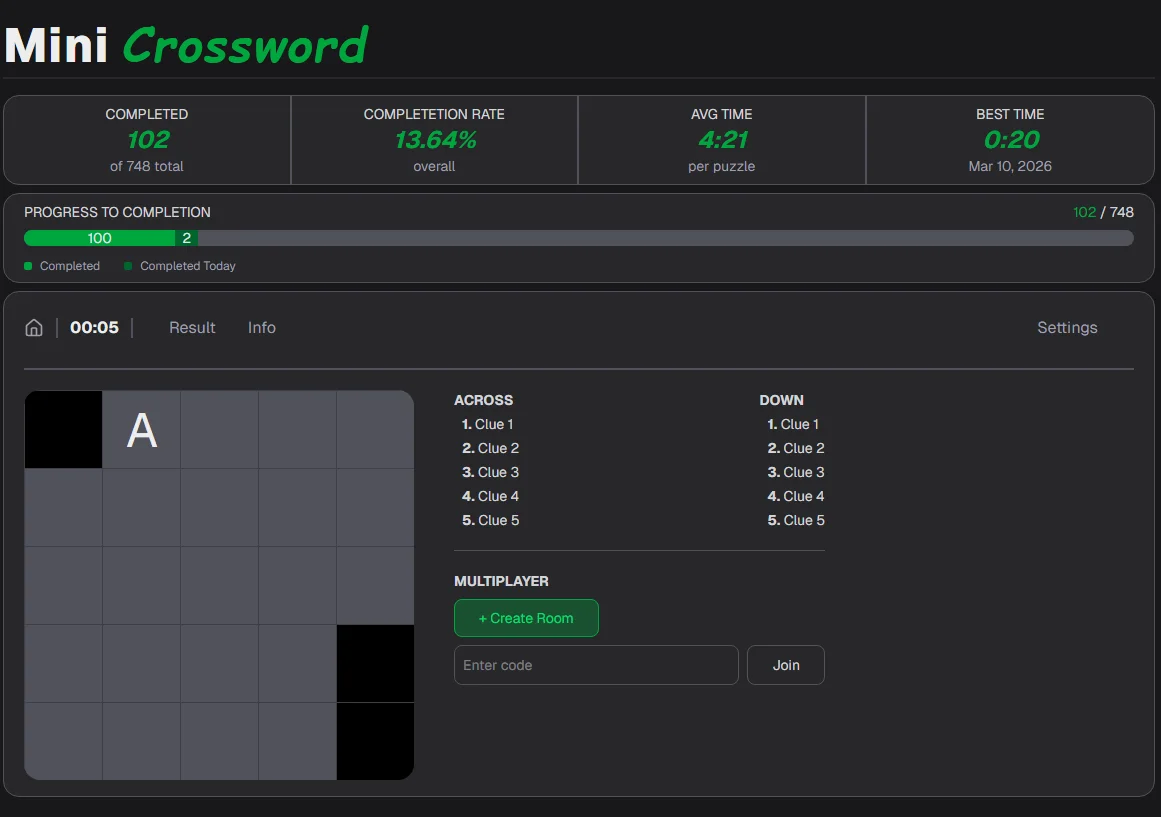Click the crossword cell containing letter A

pyautogui.click(x=142, y=430)
